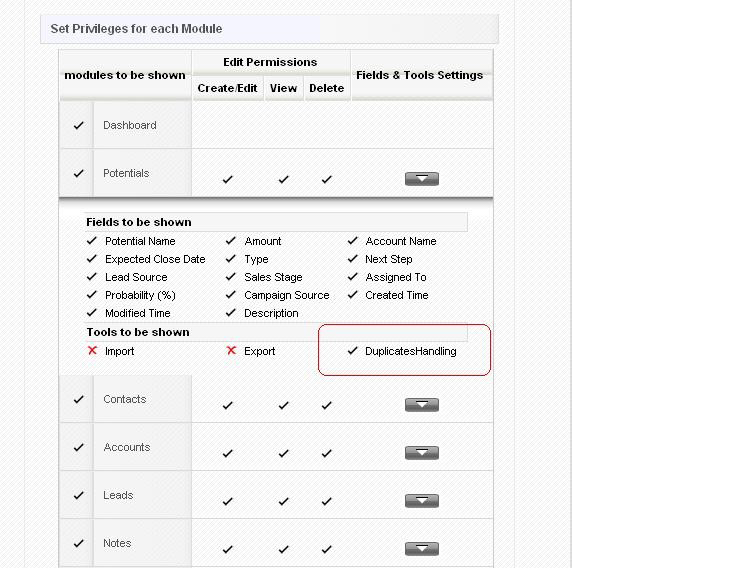
Task: Click the Create/Edit column header
Action: [228, 88]
